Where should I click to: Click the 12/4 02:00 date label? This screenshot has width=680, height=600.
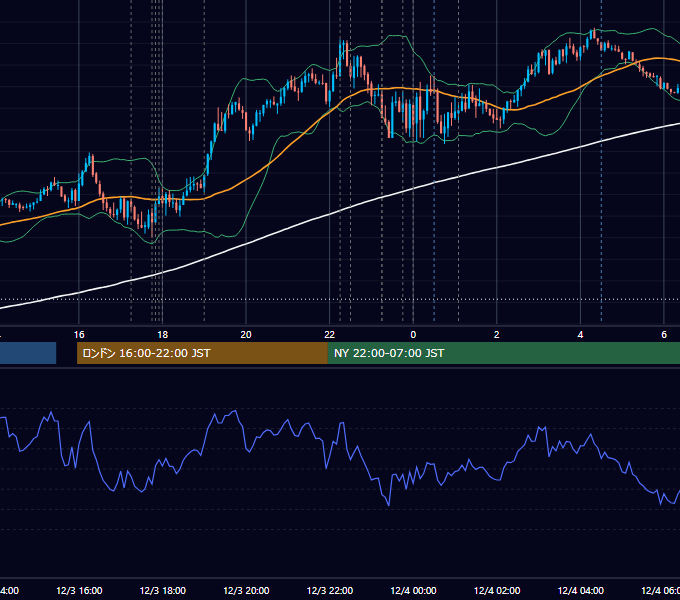(497, 591)
